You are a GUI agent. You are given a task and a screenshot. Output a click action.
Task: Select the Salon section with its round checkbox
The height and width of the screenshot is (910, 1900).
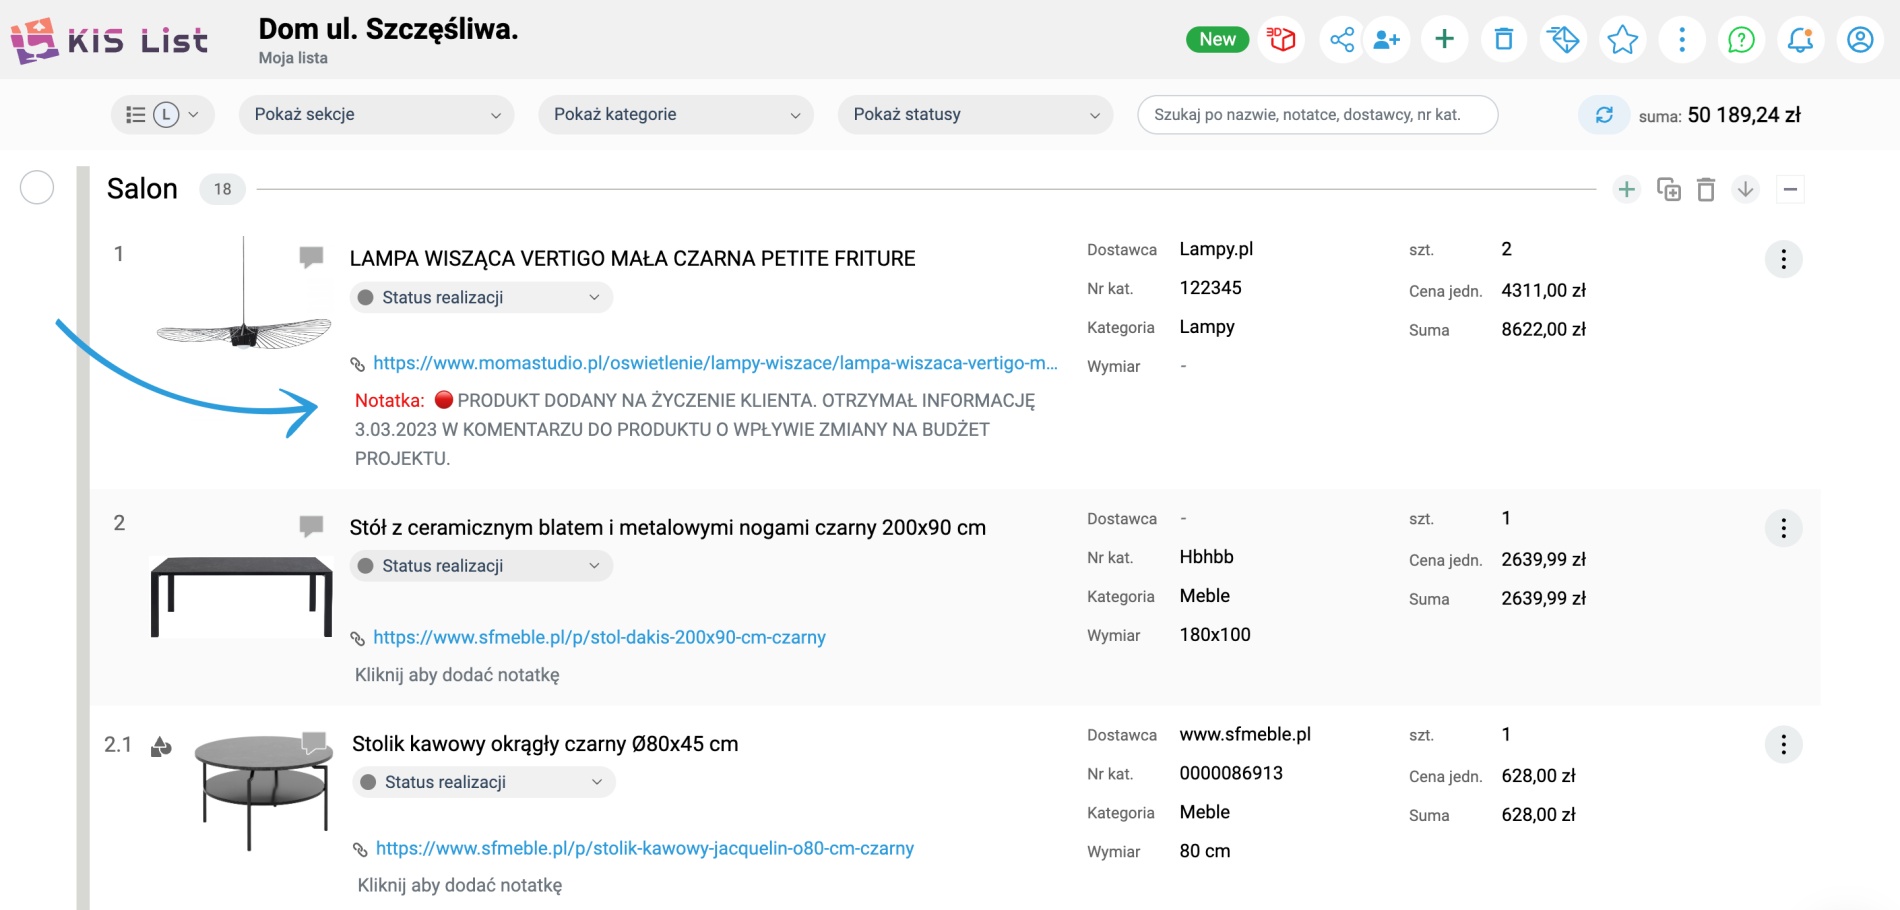point(37,187)
